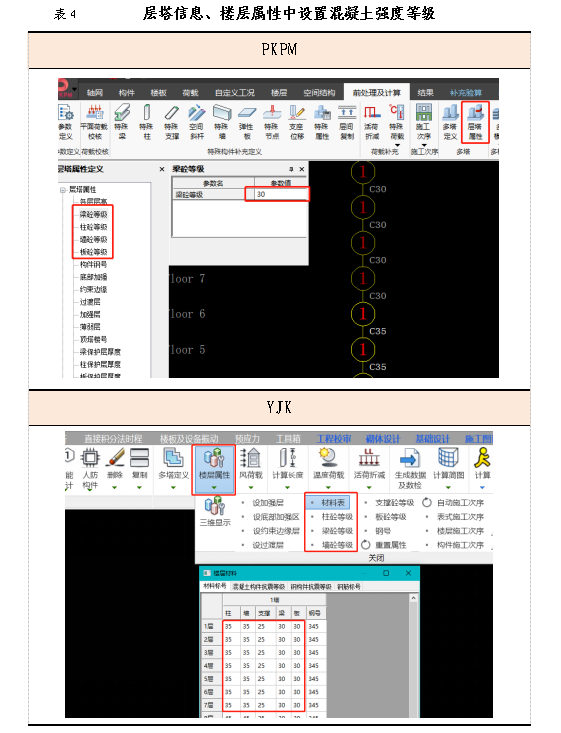
Task: Expand the 计算简图 dropdown arrow
Action: [x=448, y=488]
